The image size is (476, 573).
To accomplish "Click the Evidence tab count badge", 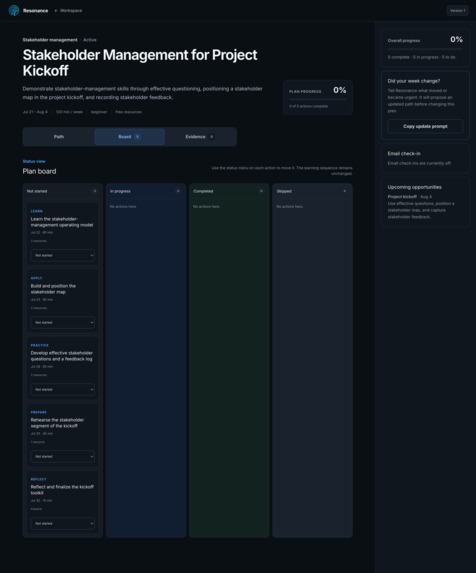I will (212, 137).
